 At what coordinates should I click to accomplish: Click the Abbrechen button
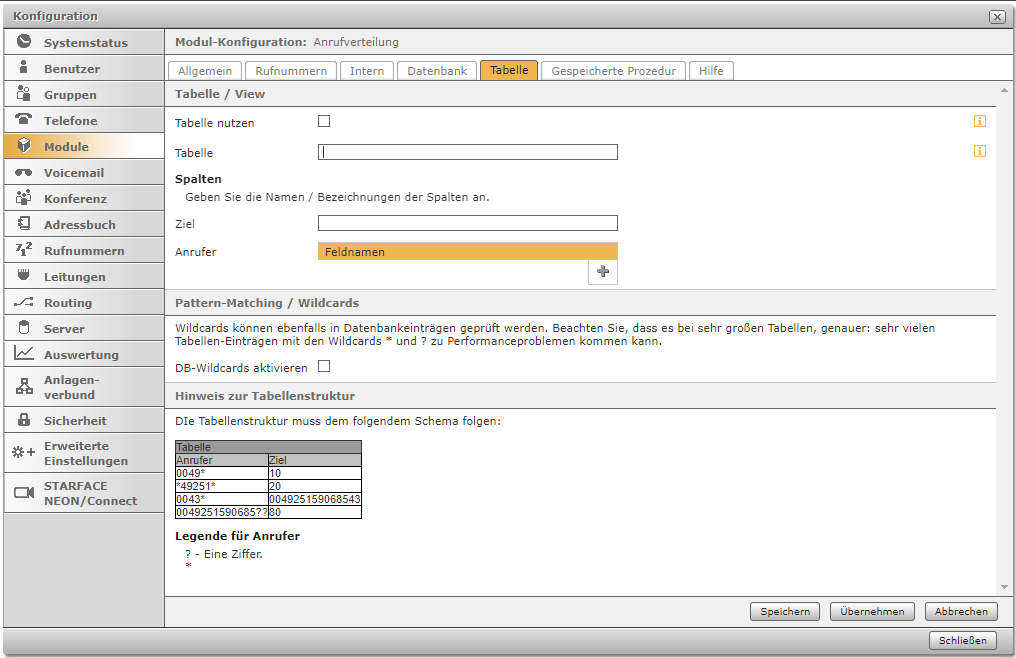click(x=961, y=612)
